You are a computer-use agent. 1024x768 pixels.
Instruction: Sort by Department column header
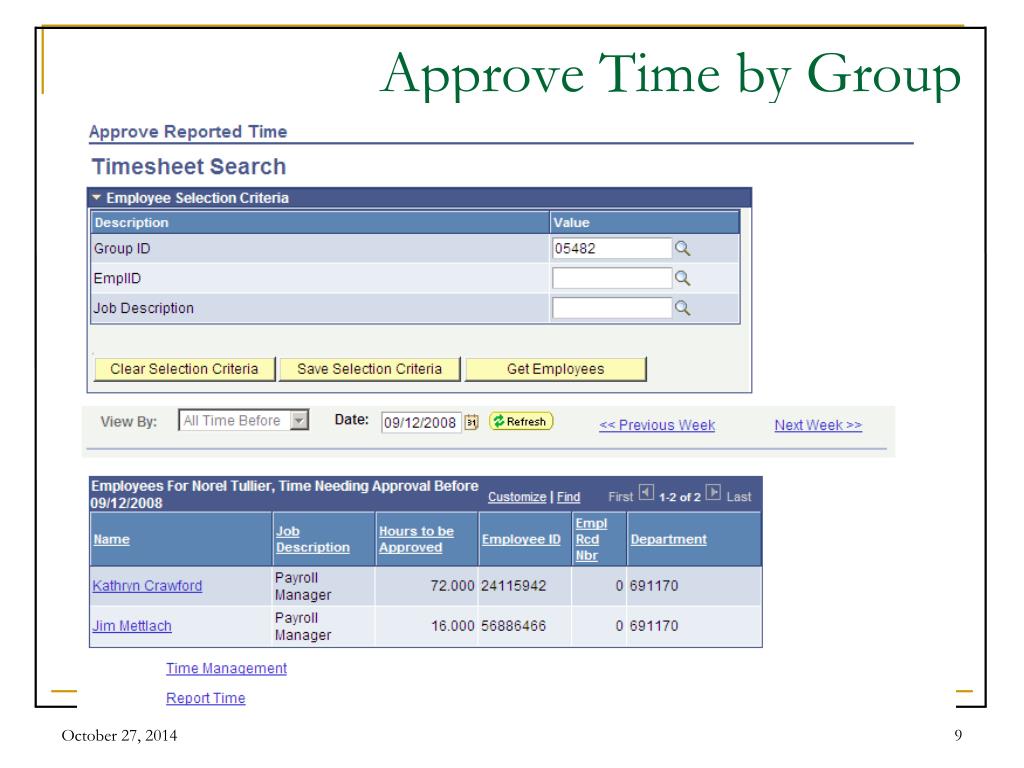click(669, 539)
